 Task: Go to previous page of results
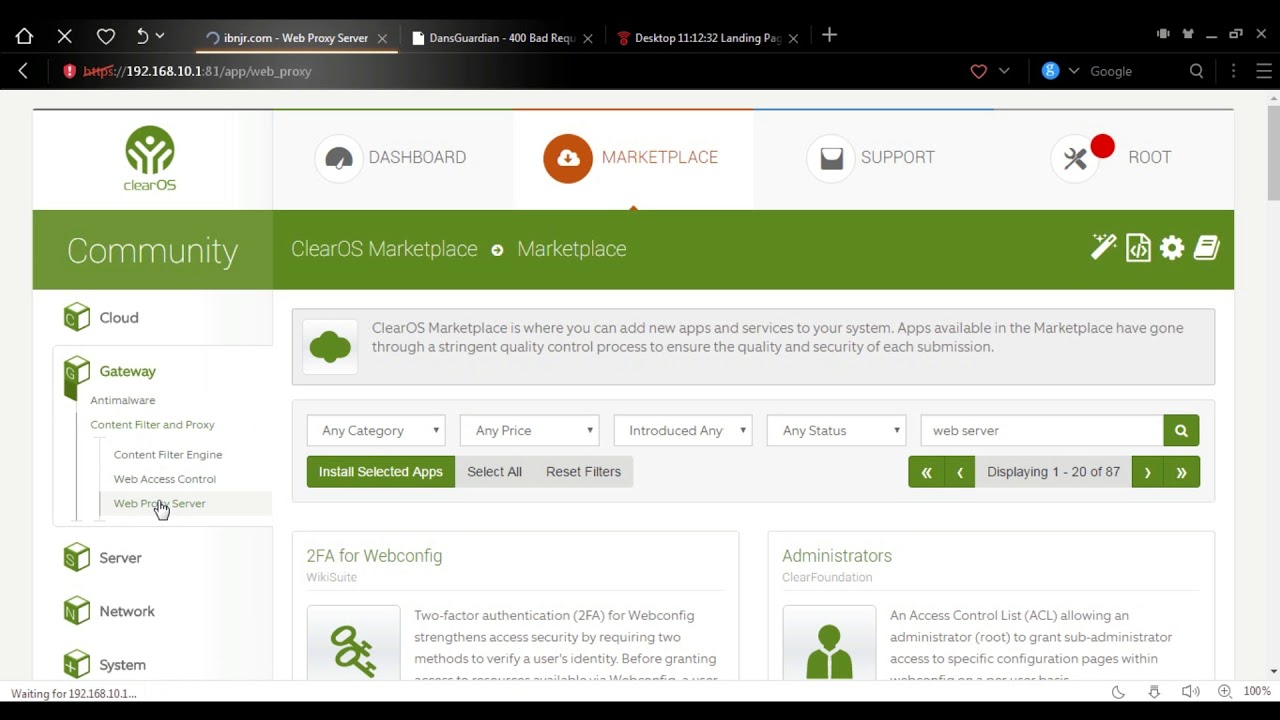pos(960,472)
